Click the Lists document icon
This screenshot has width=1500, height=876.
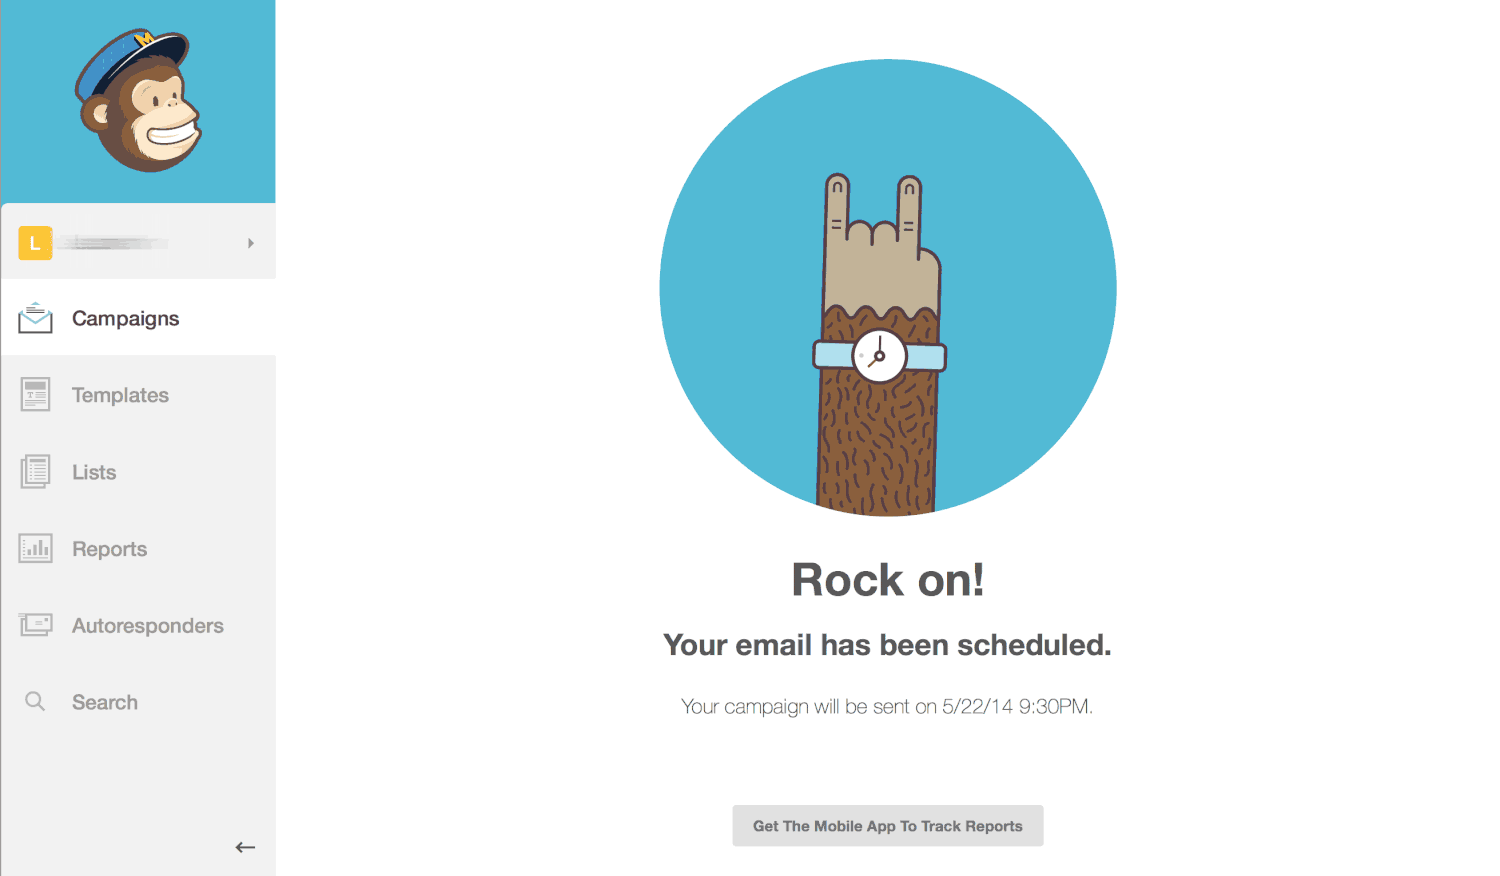35,472
